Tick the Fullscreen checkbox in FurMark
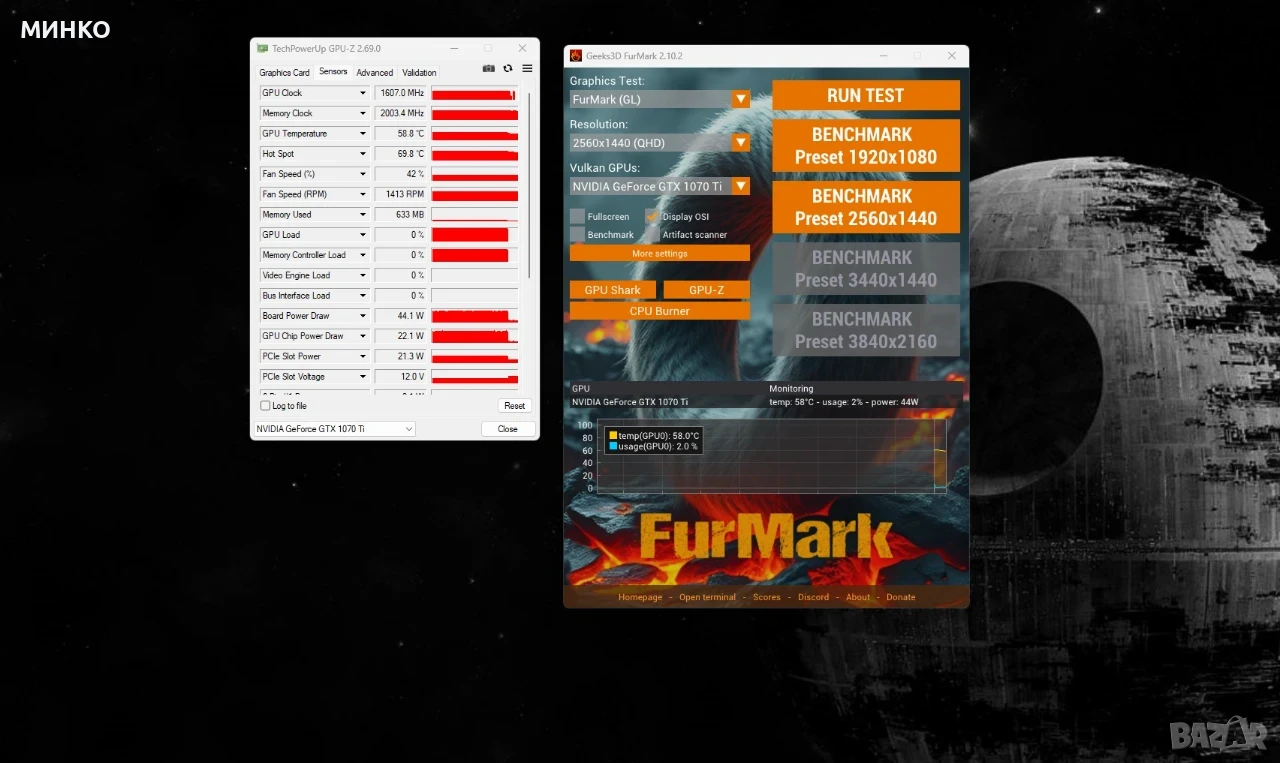This screenshot has width=1280, height=763. [x=577, y=216]
